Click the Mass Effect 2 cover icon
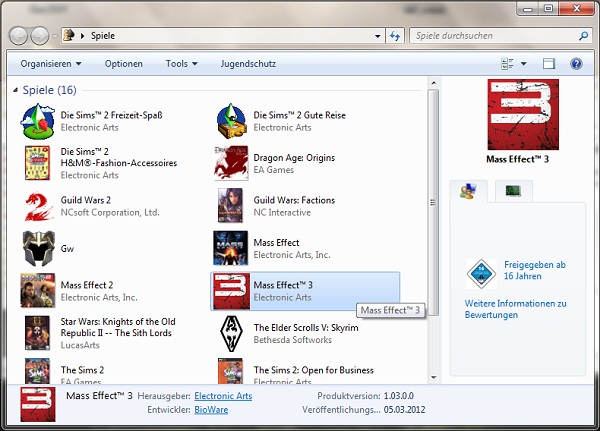The width and height of the screenshot is (600, 431). coord(38,291)
